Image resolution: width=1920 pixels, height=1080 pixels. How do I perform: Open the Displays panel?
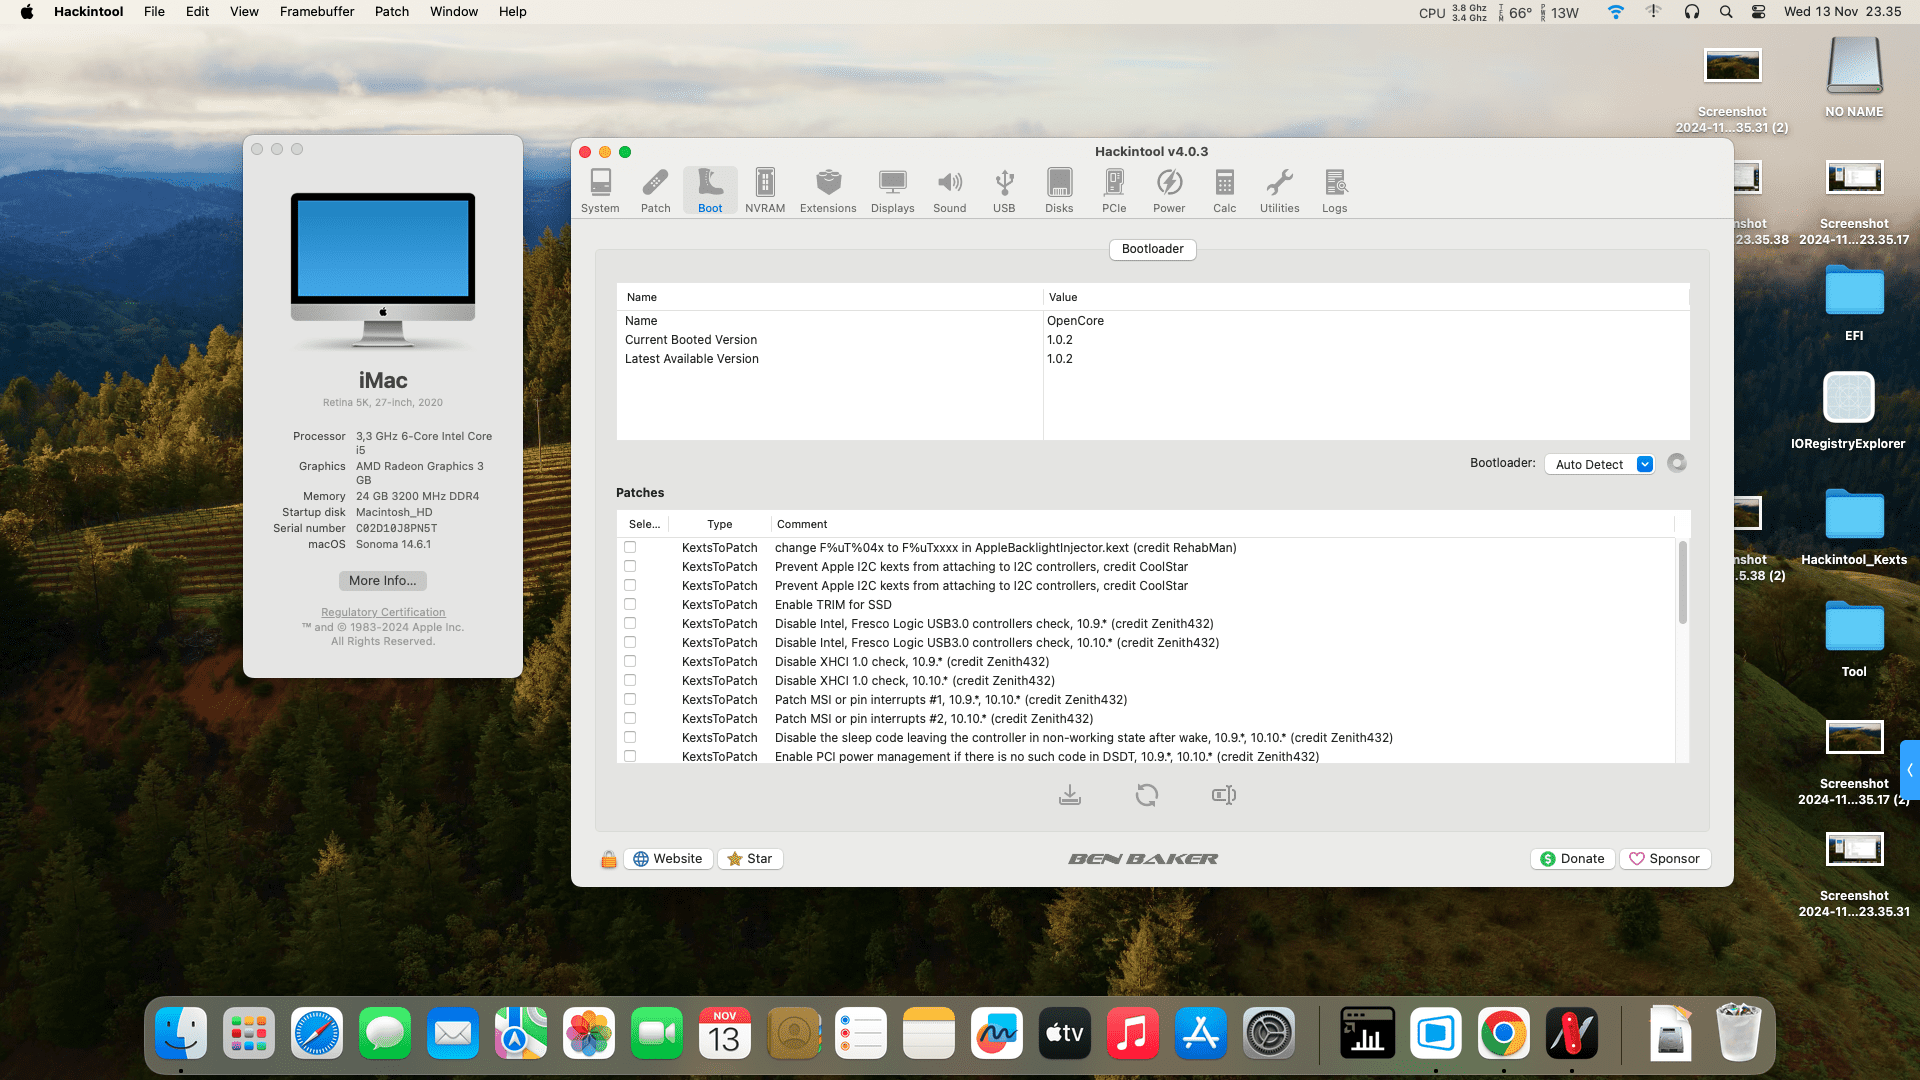892,190
